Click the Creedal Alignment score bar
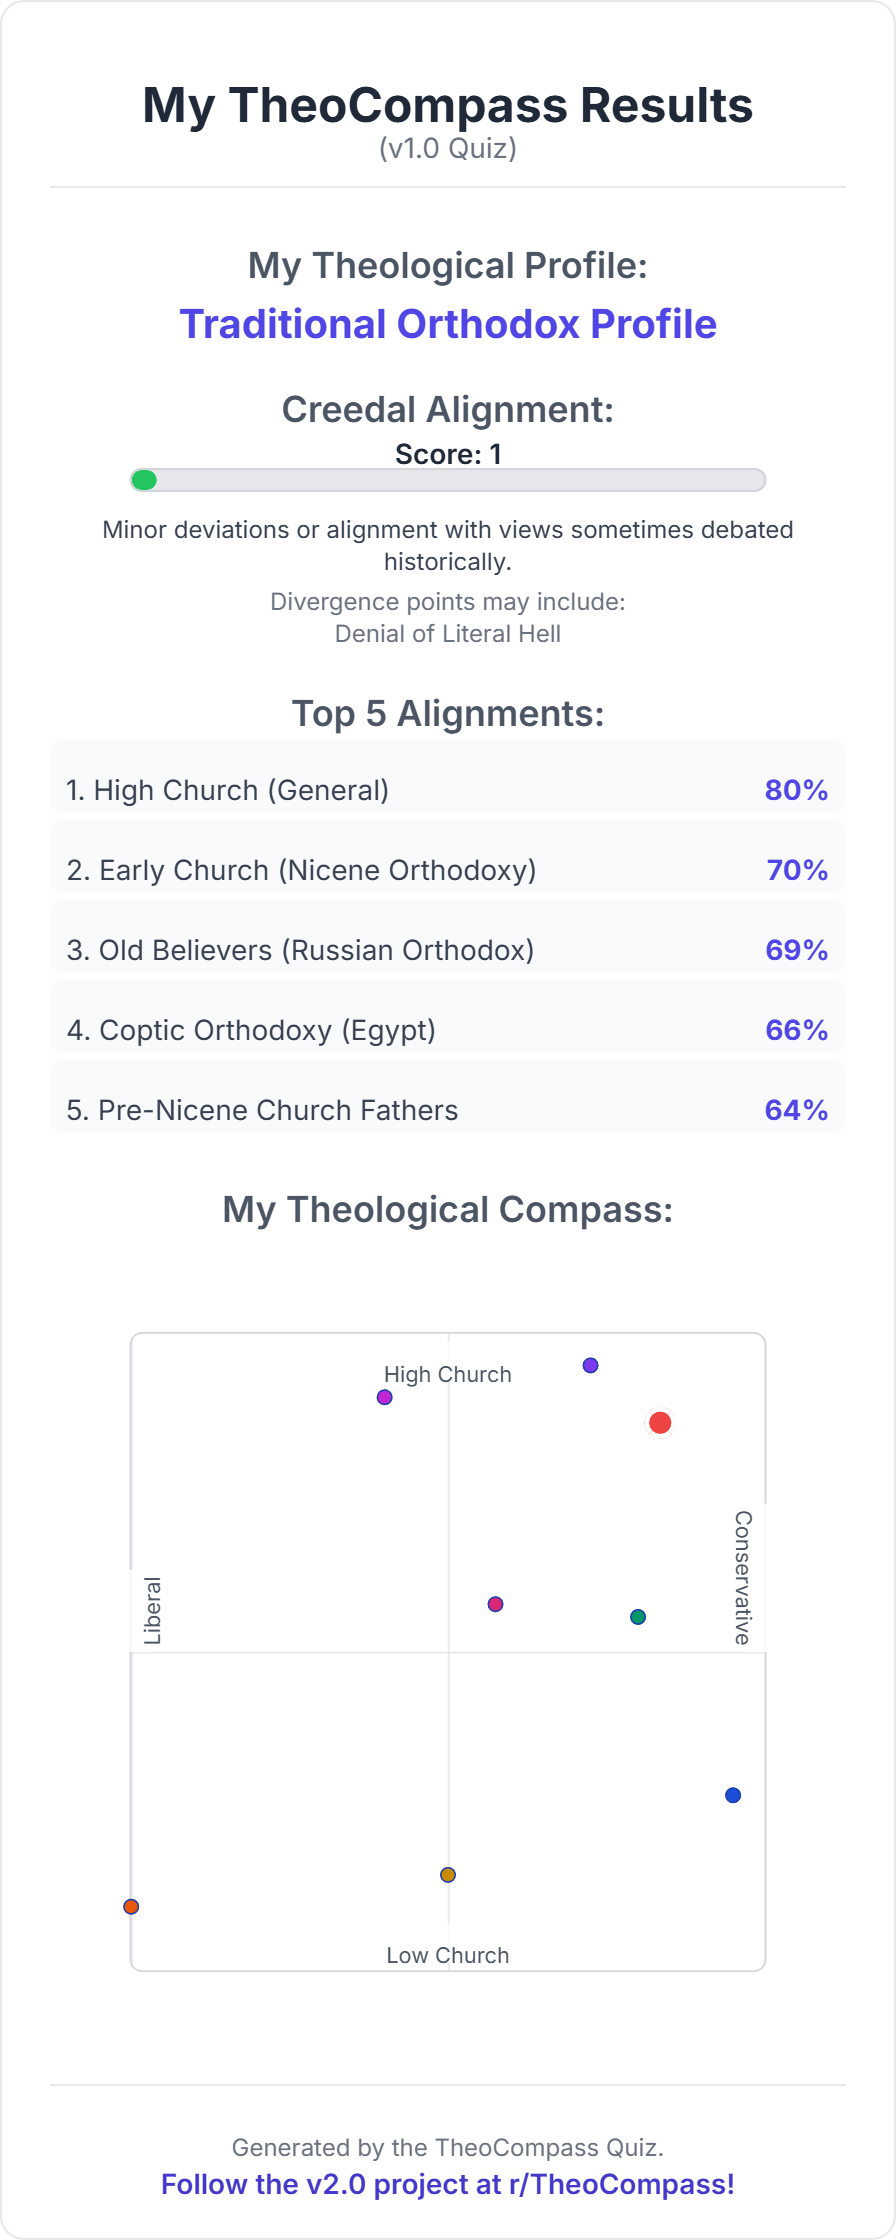Screen dimensions: 896x2240 [448, 480]
